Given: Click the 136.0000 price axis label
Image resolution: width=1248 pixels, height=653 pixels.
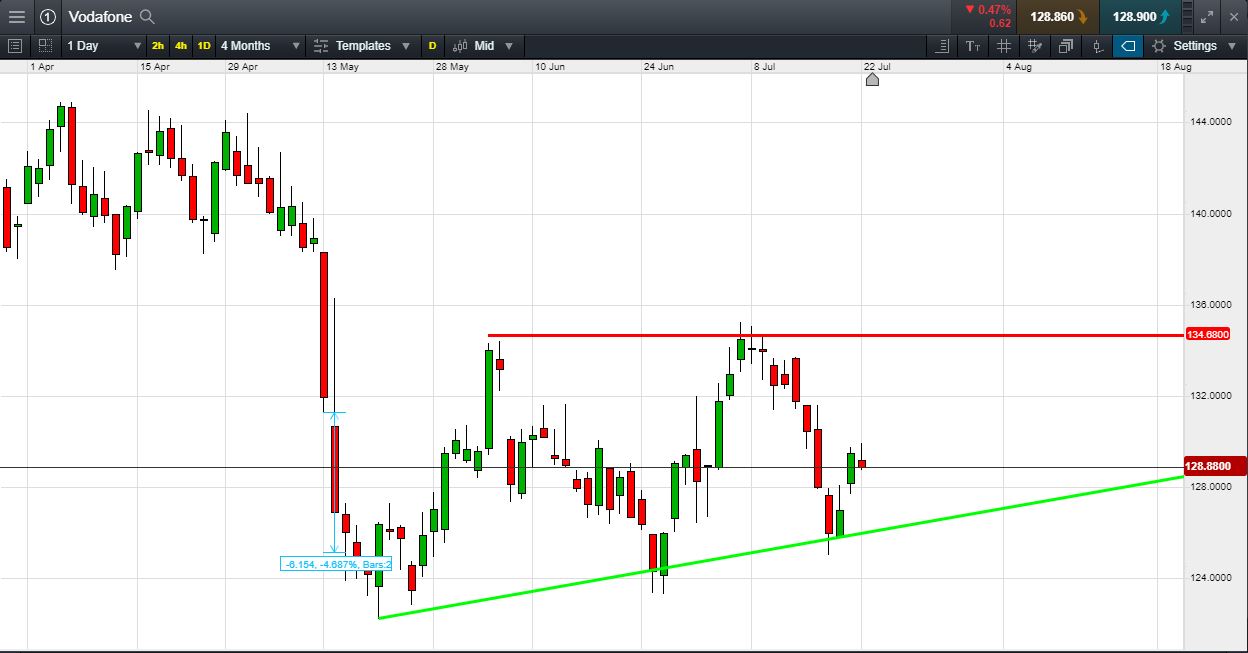Looking at the screenshot, I should tap(1210, 305).
